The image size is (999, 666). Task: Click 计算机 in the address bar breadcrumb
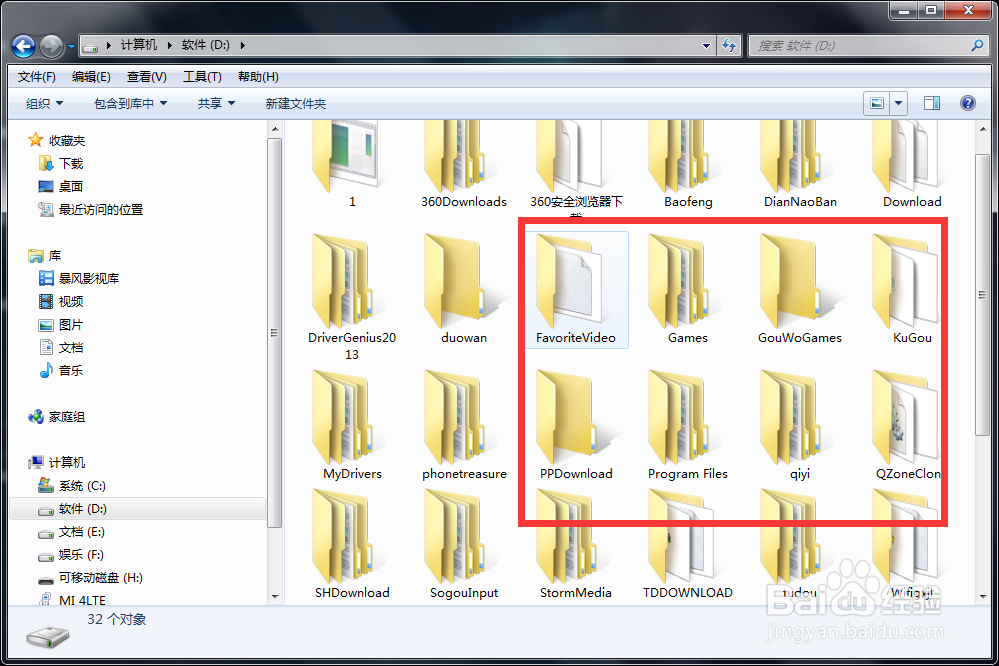[138, 45]
